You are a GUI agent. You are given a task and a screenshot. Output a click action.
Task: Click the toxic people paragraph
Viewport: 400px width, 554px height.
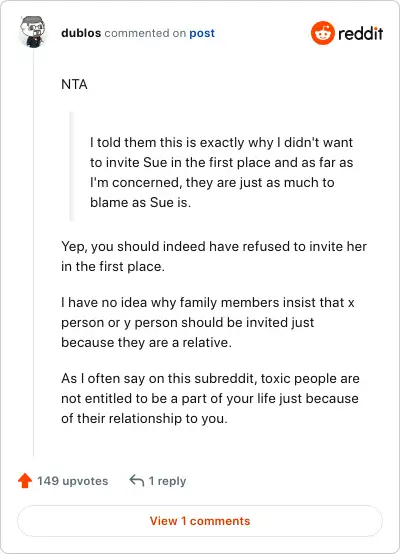pyautogui.click(x=210, y=398)
